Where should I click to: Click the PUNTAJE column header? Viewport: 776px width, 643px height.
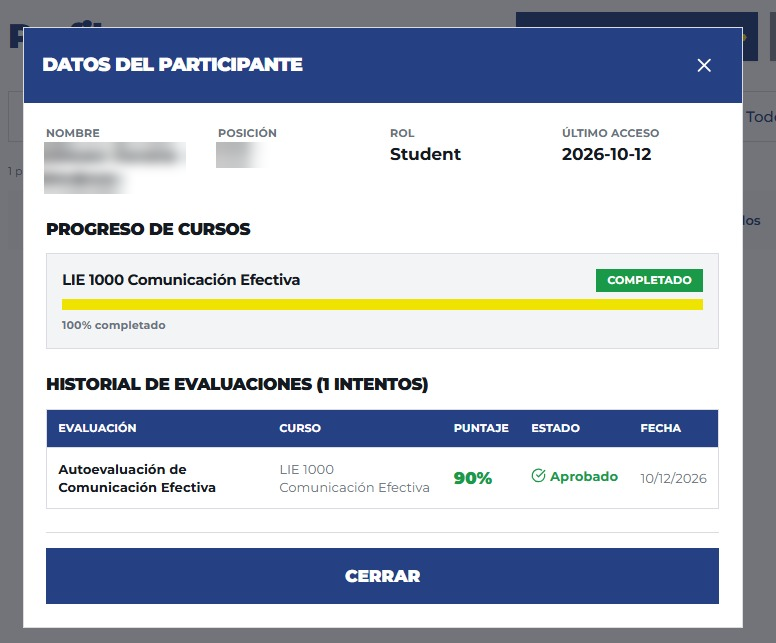tap(481, 428)
